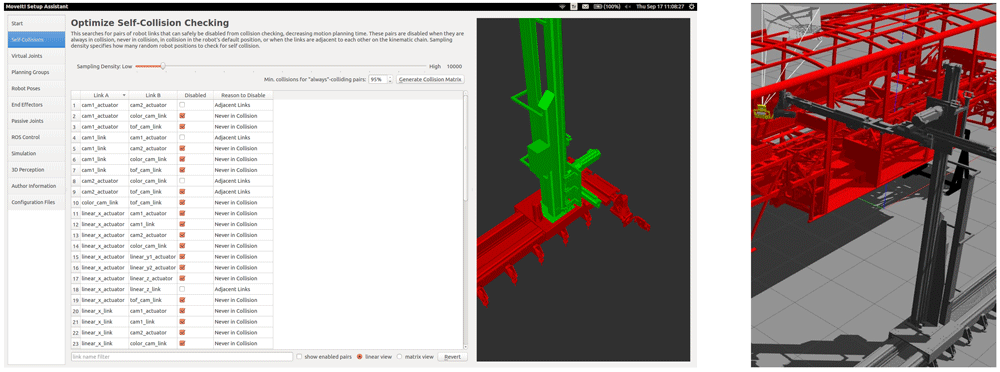
Task: Check Disabled box in row 1
Action: pos(182,105)
